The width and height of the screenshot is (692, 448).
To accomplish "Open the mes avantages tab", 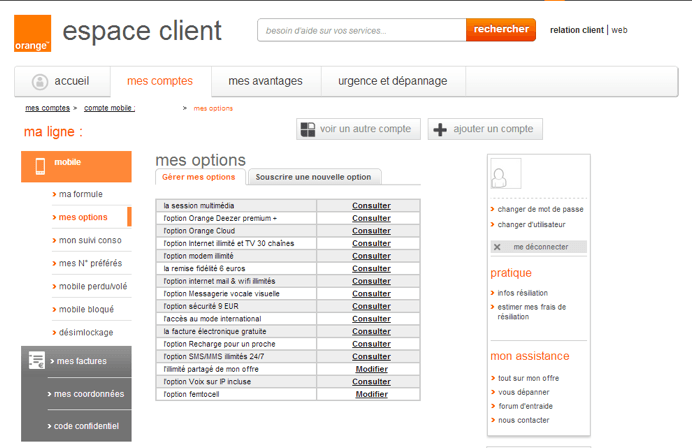I will point(263,81).
